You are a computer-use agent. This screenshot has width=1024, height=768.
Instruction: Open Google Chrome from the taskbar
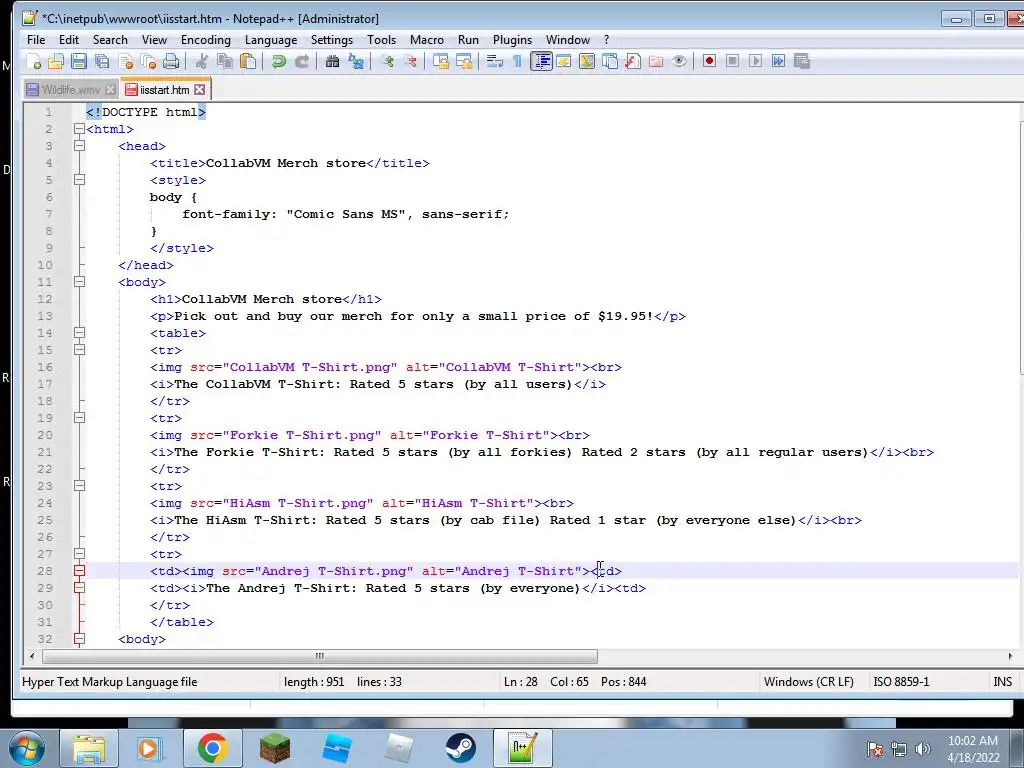212,748
